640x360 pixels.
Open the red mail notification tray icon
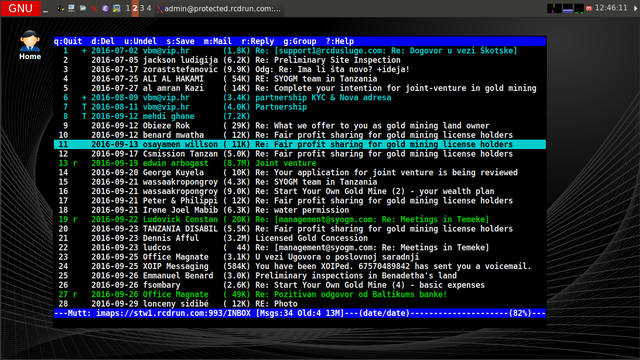coord(589,8)
